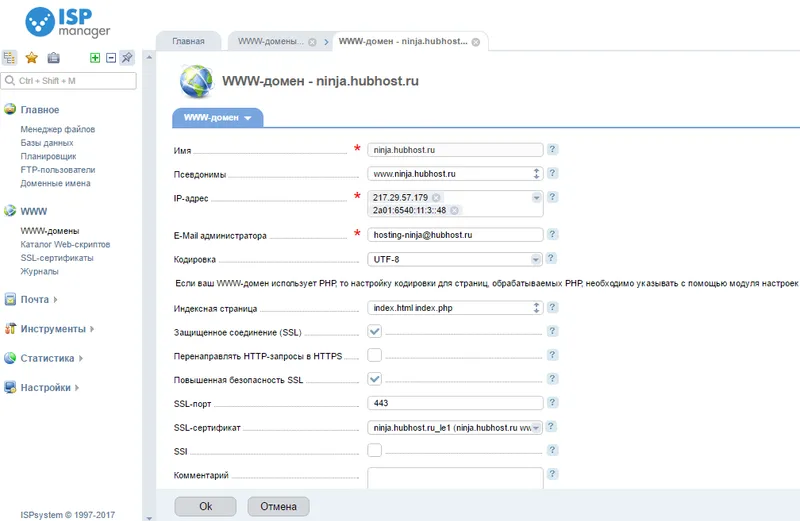This screenshot has width=800, height=521.
Task: Open help for the SSL-сертификат field
Action: pyautogui.click(x=551, y=427)
